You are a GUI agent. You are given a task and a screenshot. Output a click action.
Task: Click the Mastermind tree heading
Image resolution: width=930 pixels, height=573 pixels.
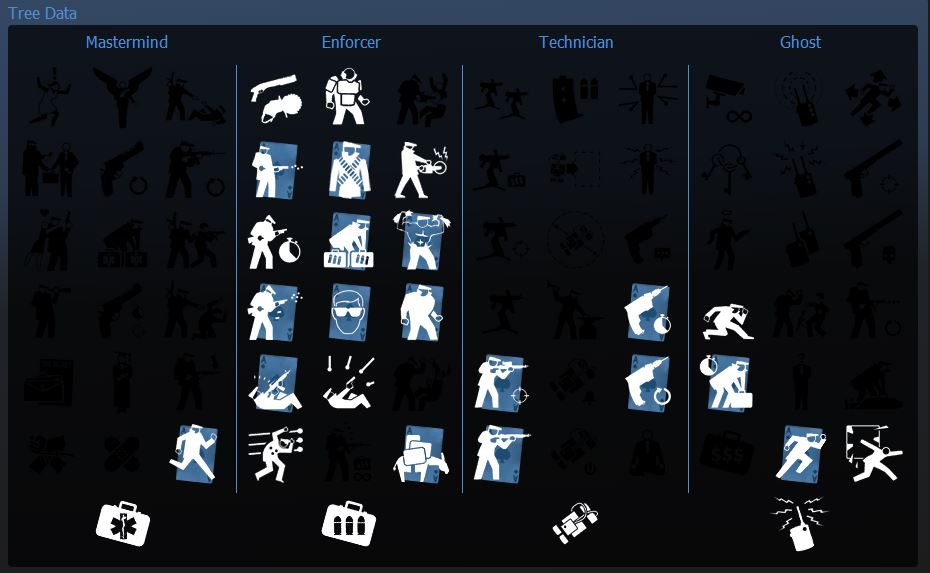pyautogui.click(x=126, y=42)
